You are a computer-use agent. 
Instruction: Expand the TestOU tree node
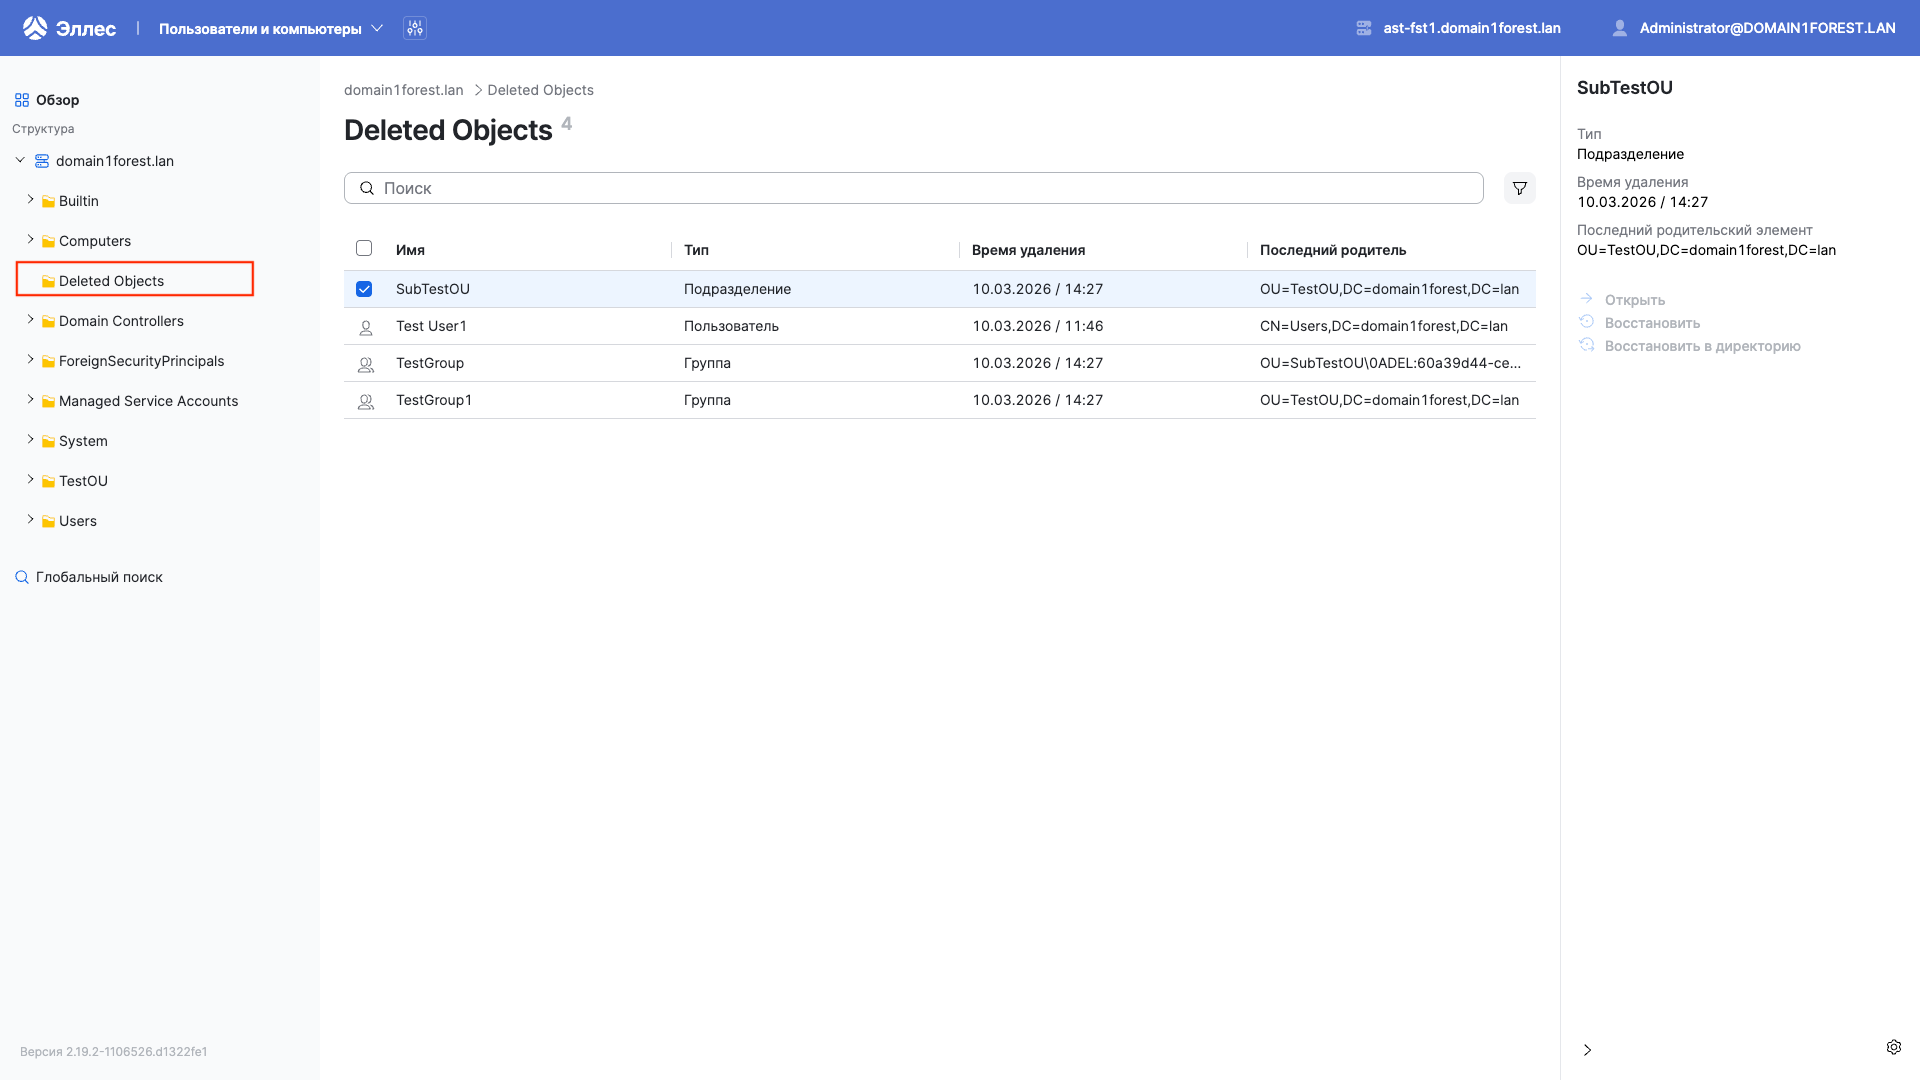coord(30,480)
